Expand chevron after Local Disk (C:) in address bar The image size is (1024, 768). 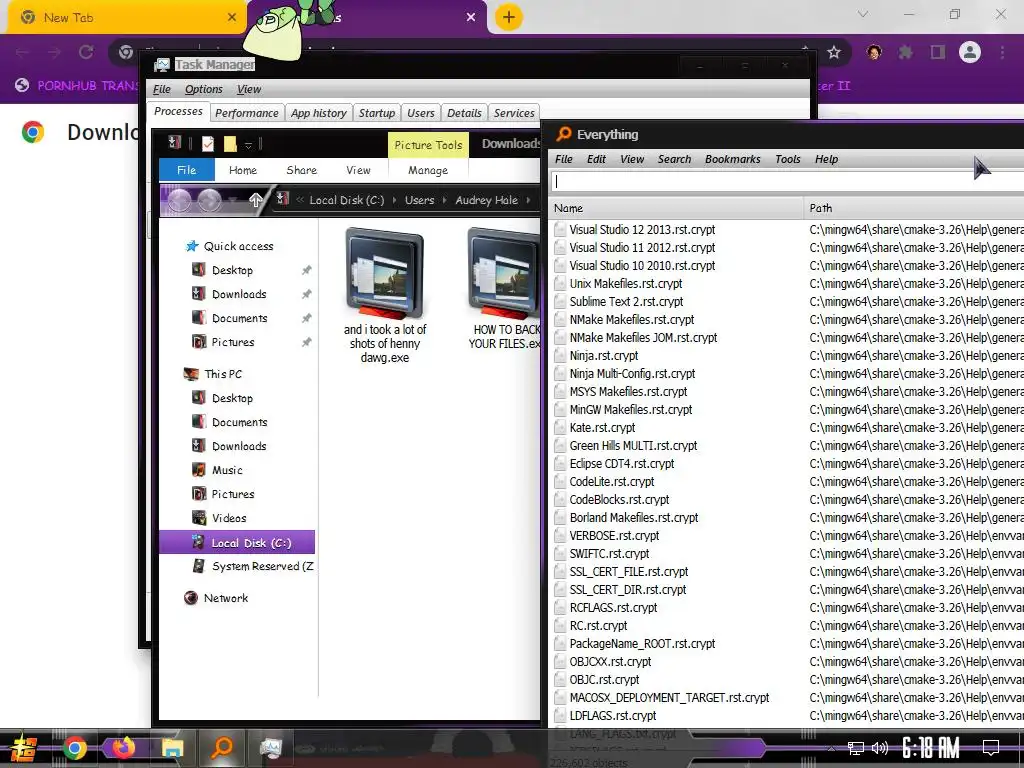coord(394,200)
